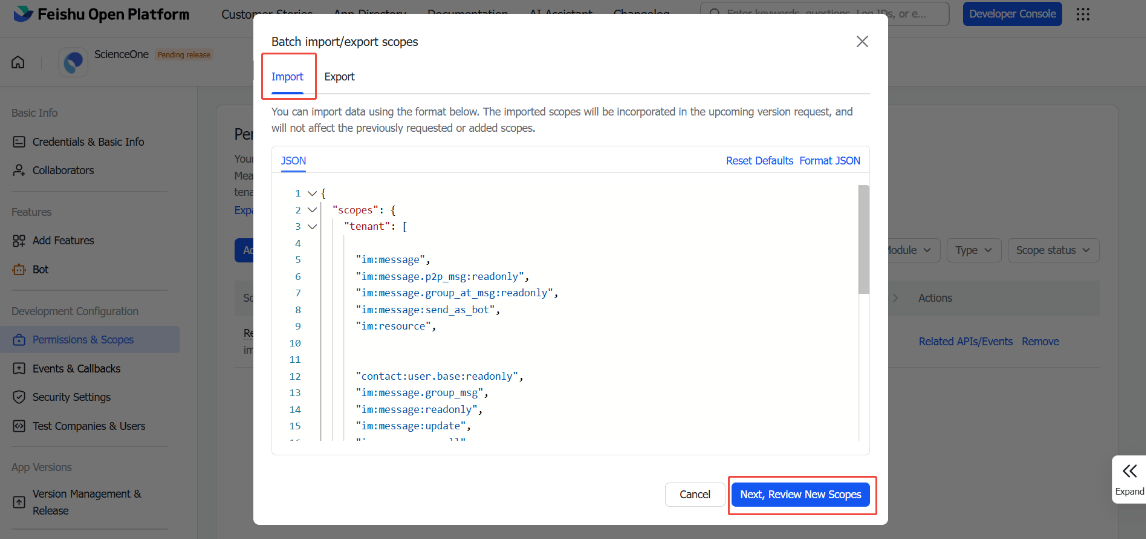Open the apps grid icon

point(1084,14)
